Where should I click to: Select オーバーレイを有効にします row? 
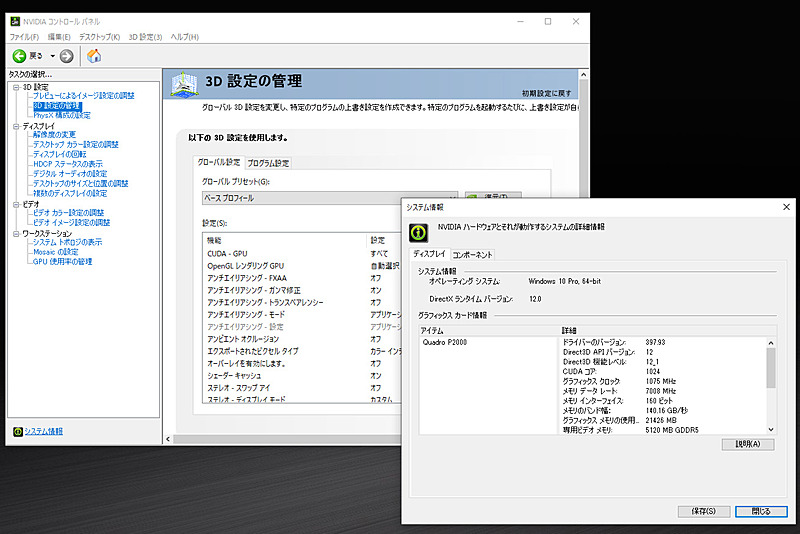303,364
